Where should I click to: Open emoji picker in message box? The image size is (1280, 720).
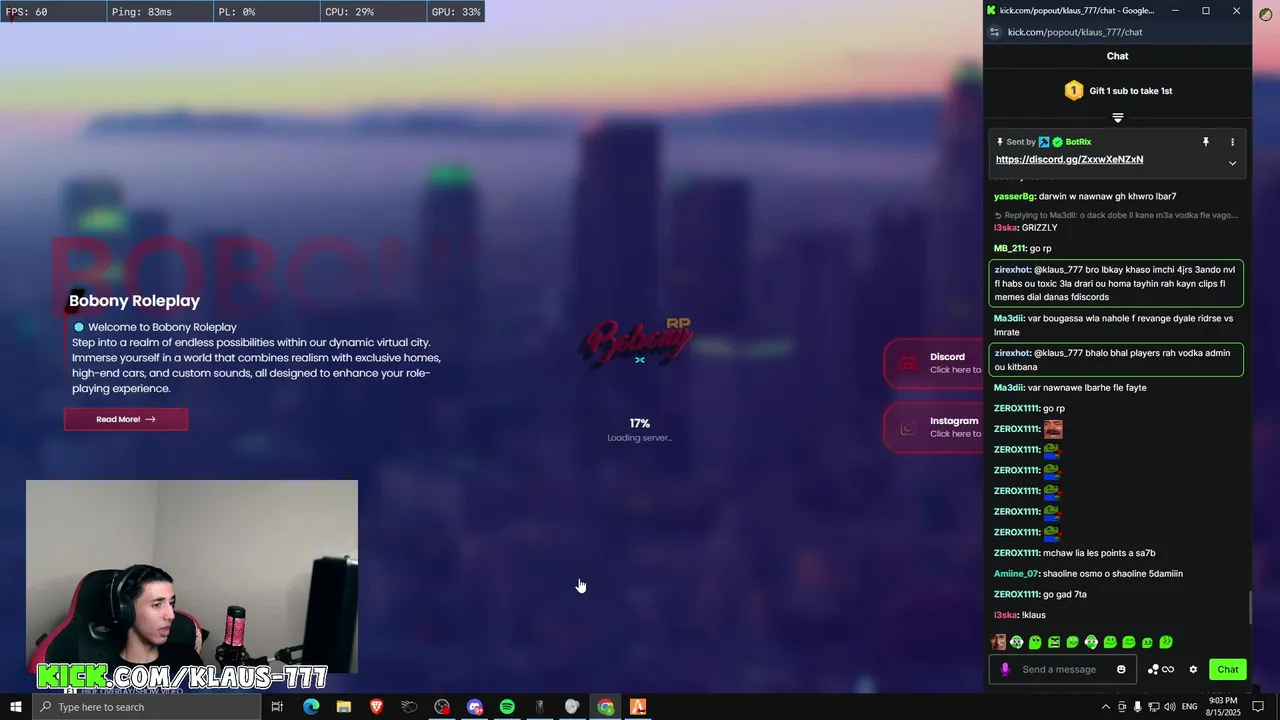coord(1121,670)
